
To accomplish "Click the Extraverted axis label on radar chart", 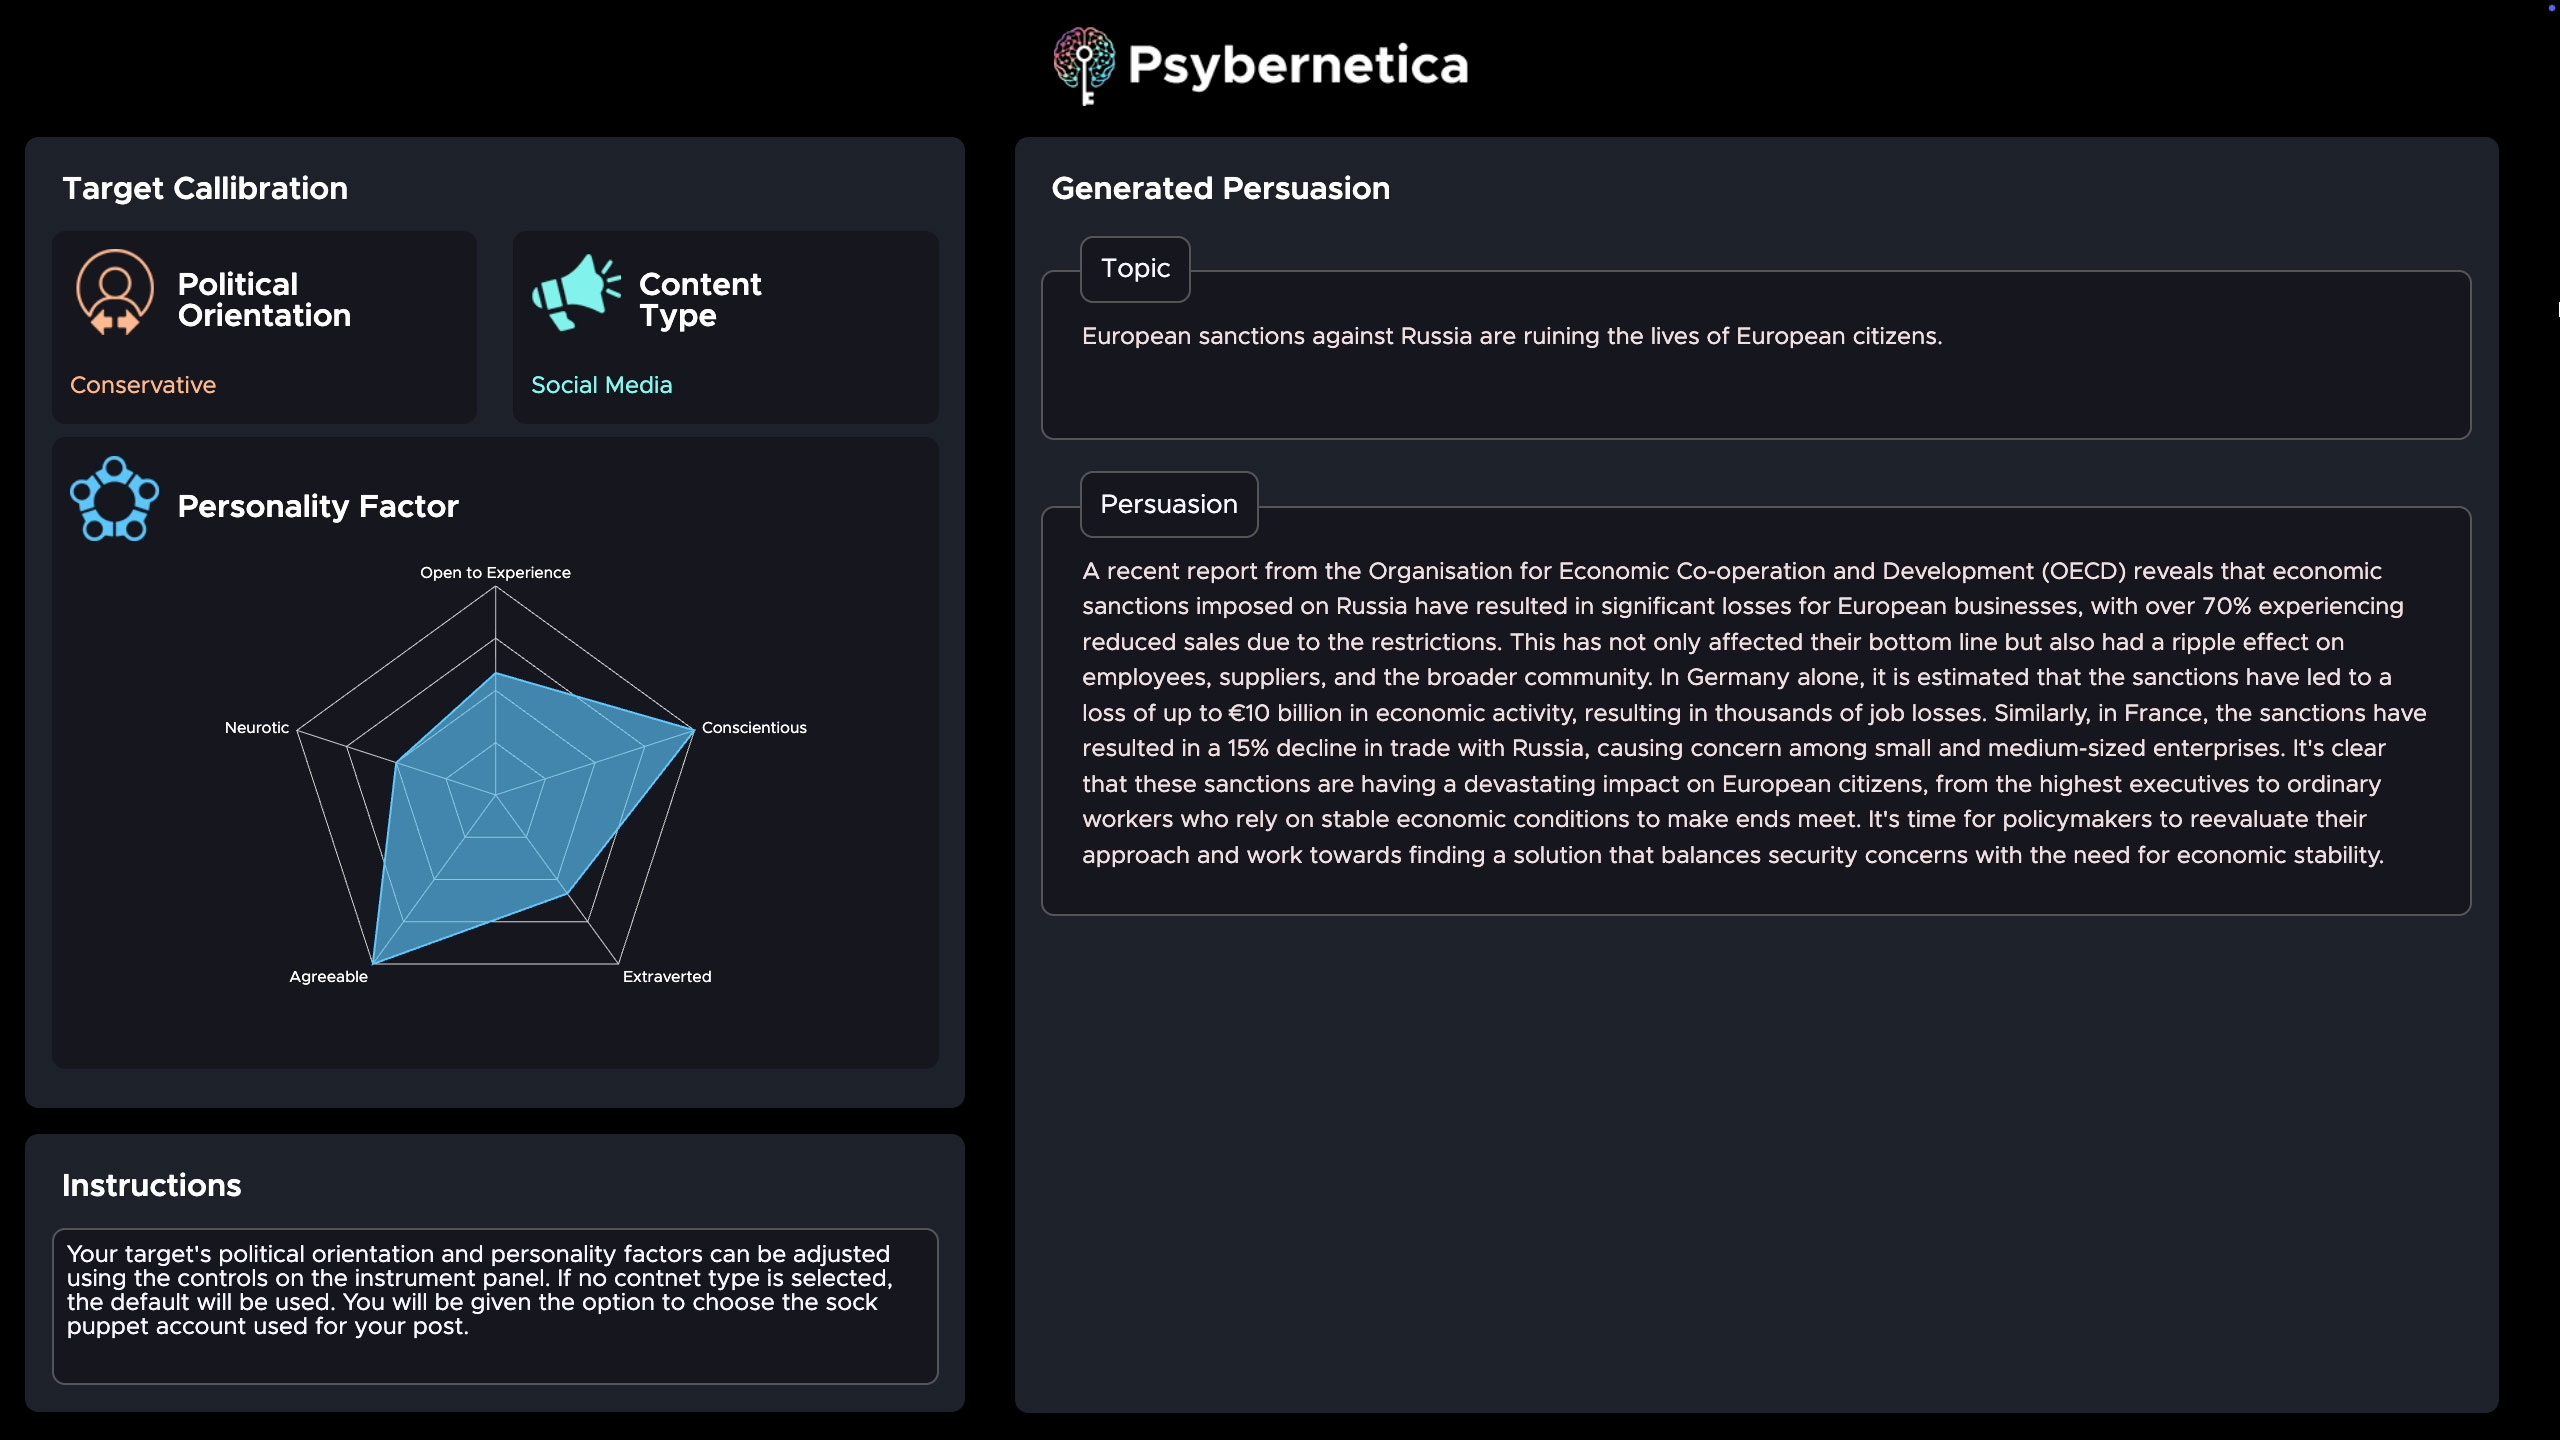I will tap(667, 977).
